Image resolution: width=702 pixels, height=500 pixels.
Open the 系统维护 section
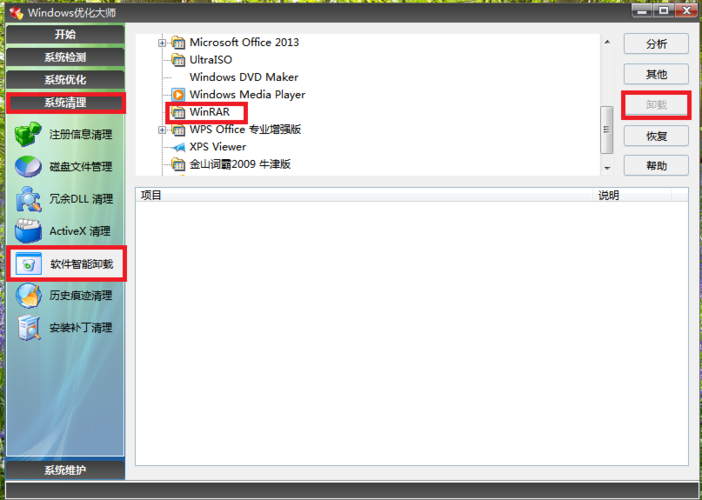point(65,470)
